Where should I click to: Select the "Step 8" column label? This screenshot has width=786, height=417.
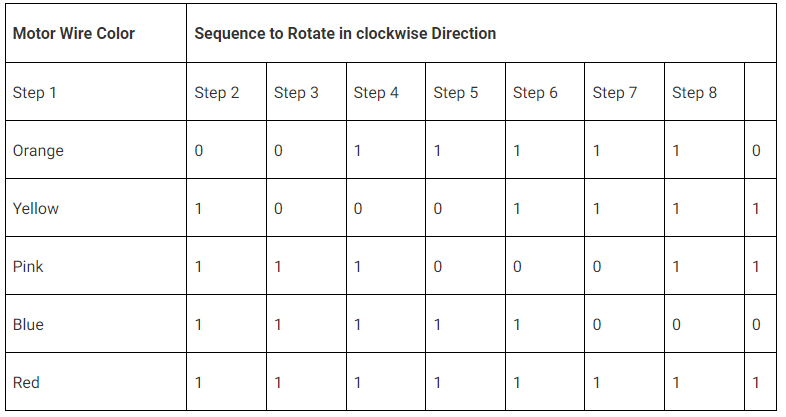694,93
